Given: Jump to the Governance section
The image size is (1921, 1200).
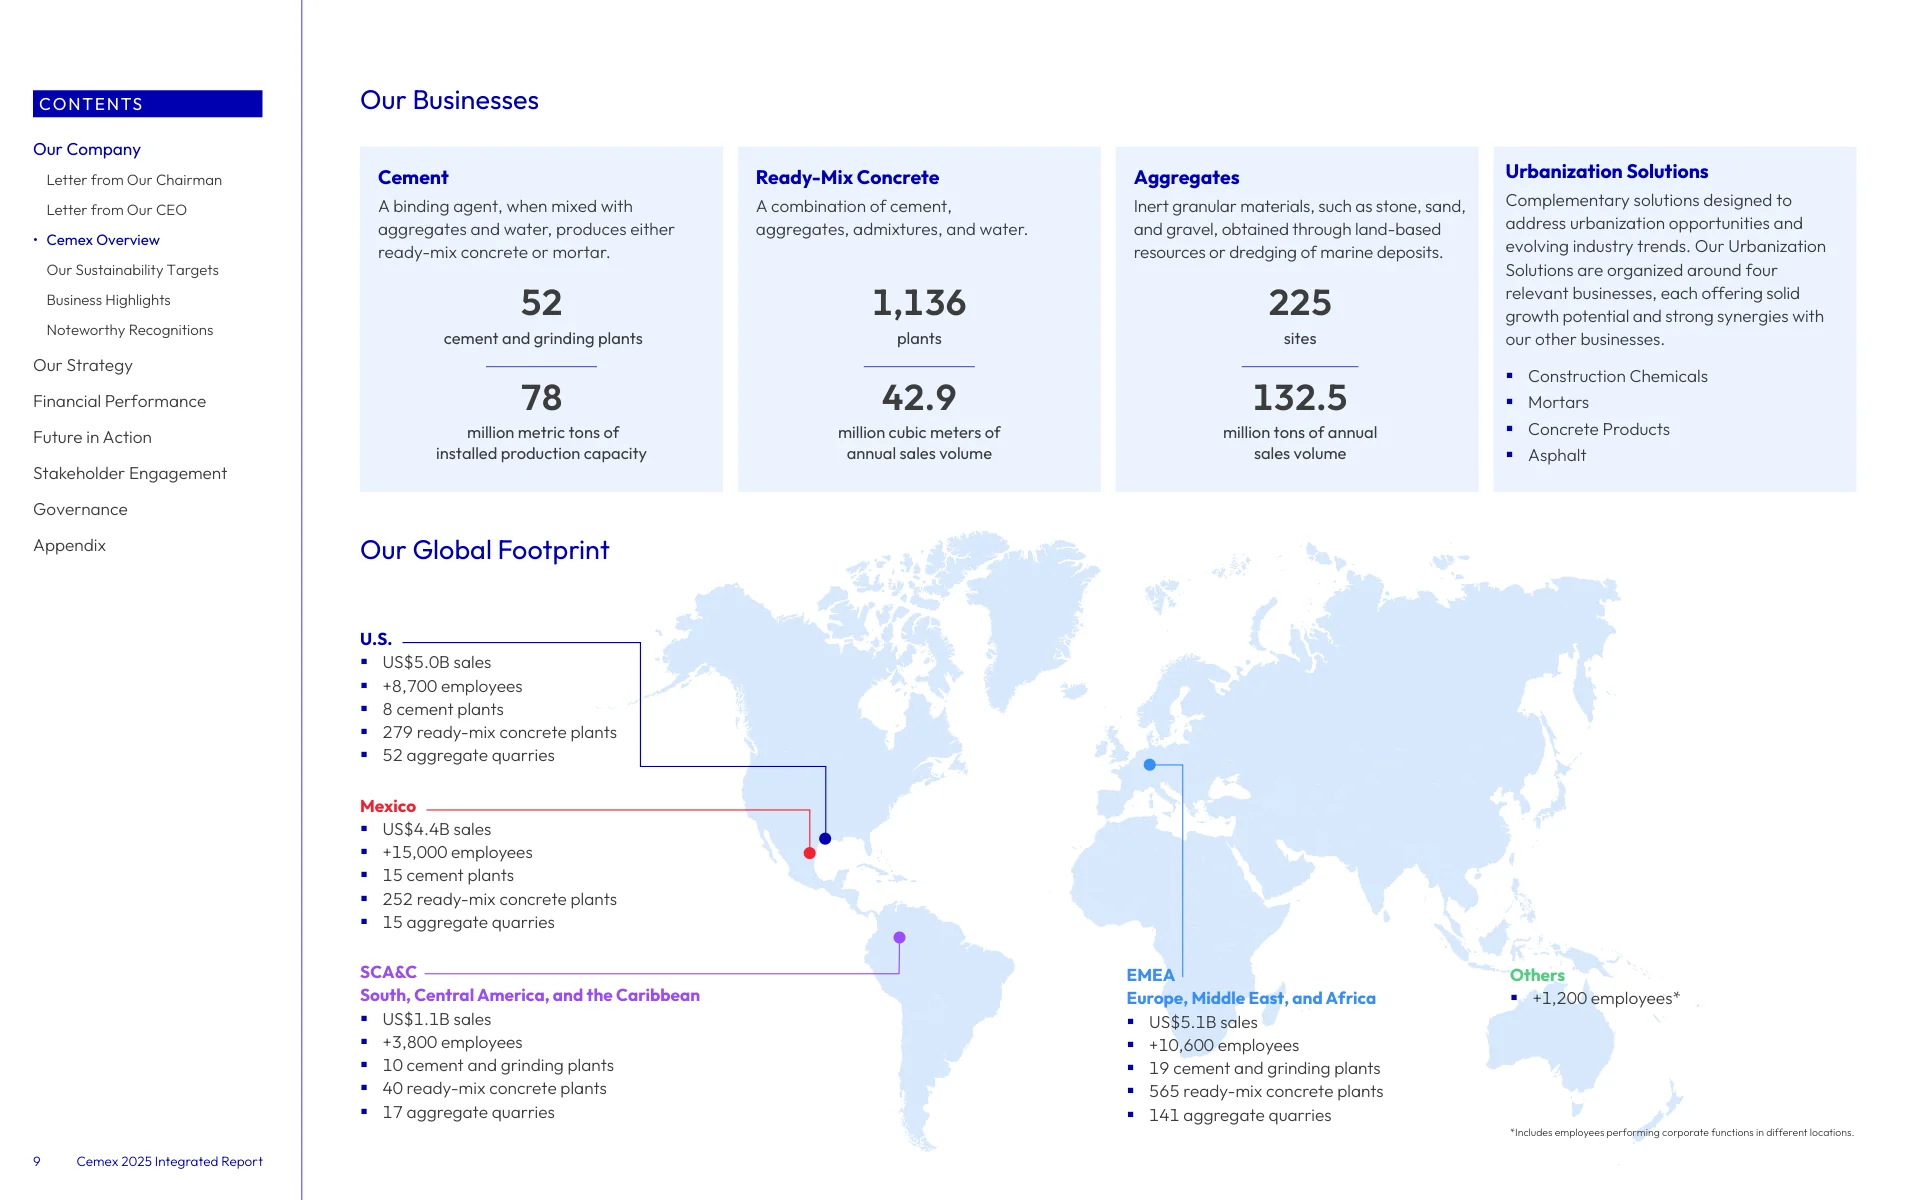Looking at the screenshot, I should [80, 510].
